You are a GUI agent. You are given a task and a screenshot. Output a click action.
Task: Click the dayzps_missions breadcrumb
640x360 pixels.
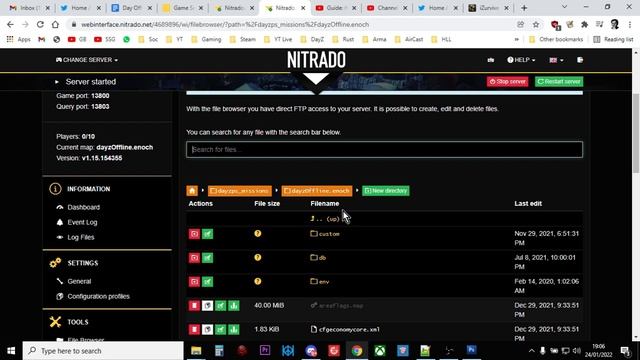tap(240, 191)
